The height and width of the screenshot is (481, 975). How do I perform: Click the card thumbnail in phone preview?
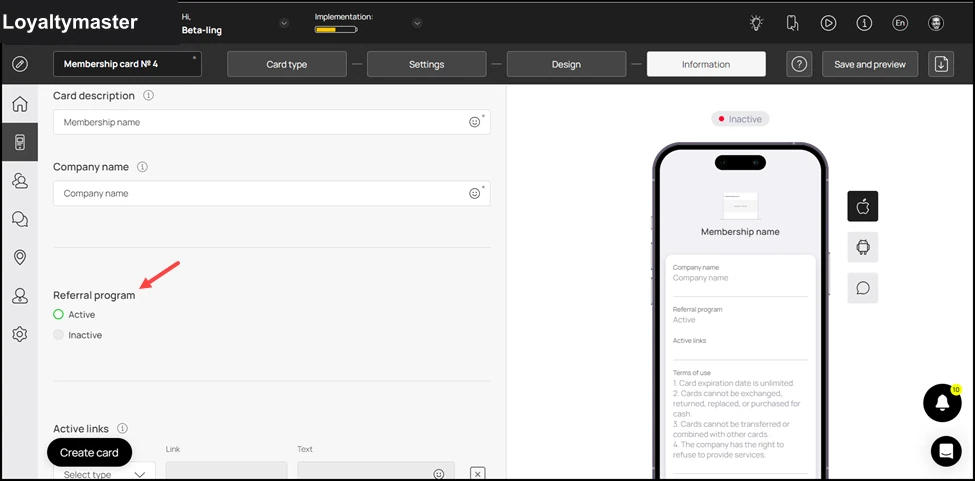(740, 206)
